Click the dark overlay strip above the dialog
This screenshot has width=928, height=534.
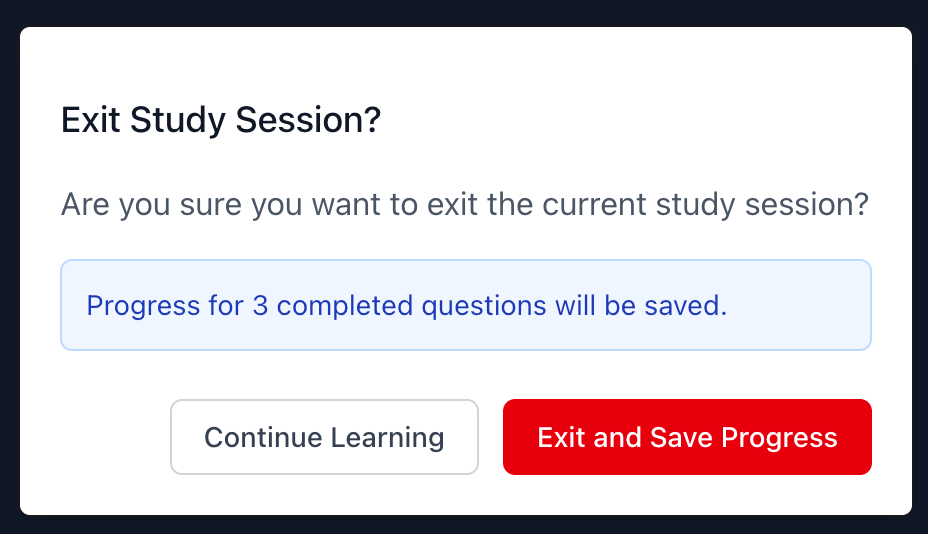464,12
